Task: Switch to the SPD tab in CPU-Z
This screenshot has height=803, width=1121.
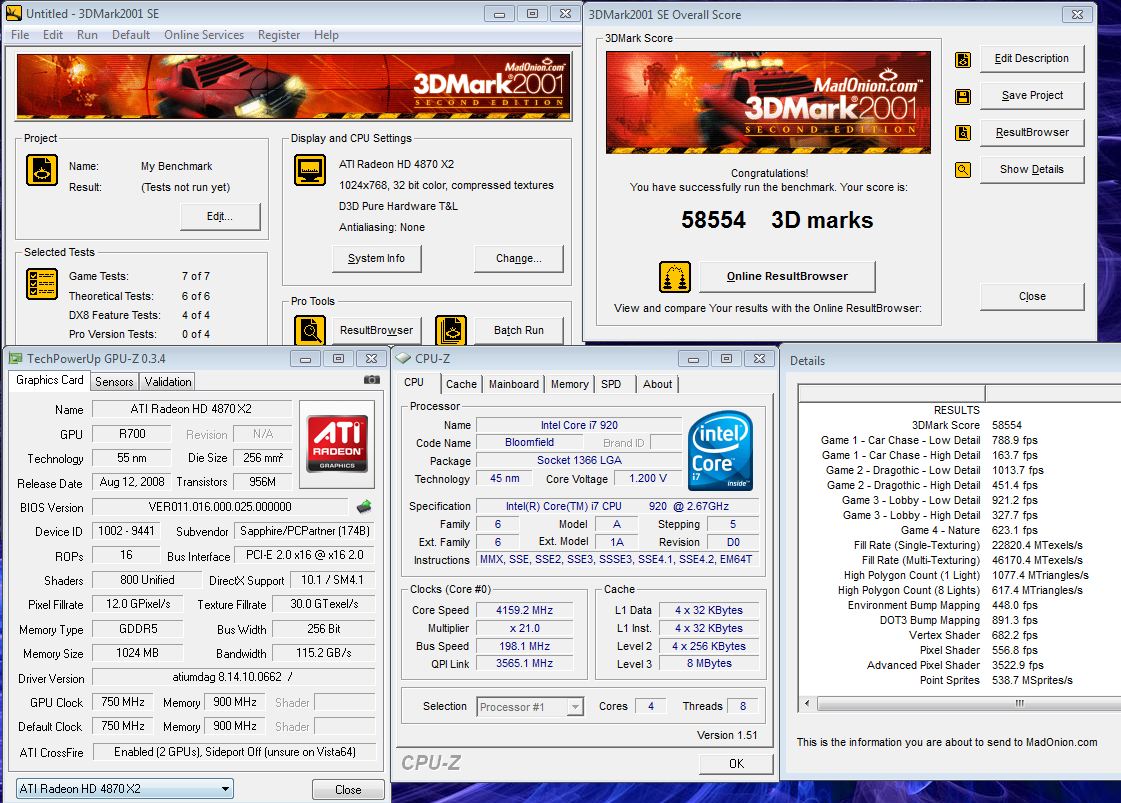Action: click(611, 384)
